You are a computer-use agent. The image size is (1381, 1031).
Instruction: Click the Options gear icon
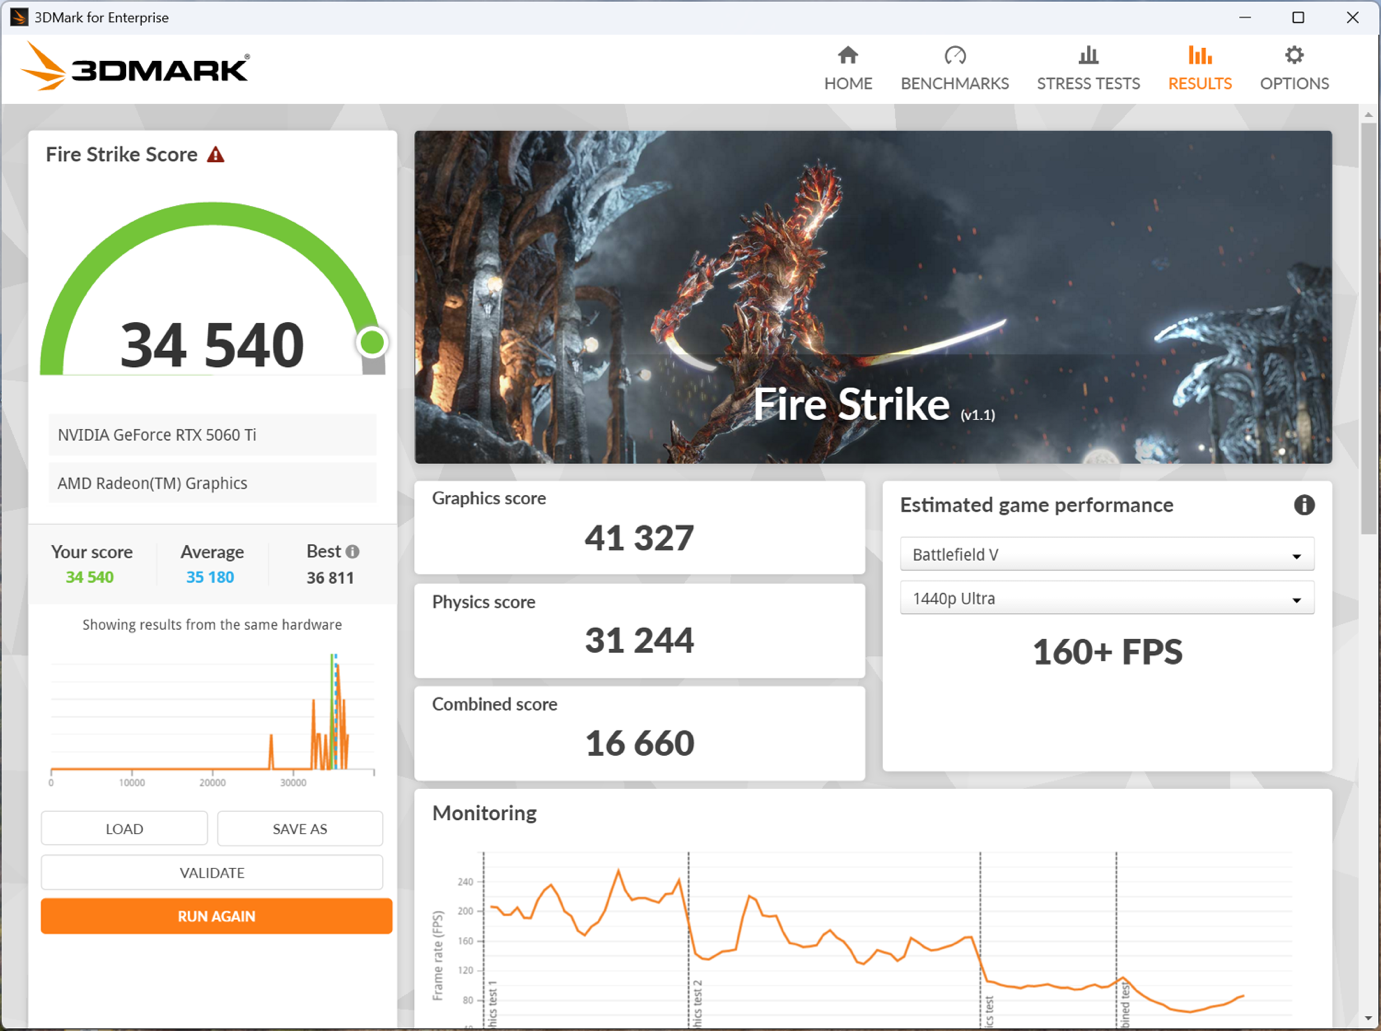tap(1294, 55)
